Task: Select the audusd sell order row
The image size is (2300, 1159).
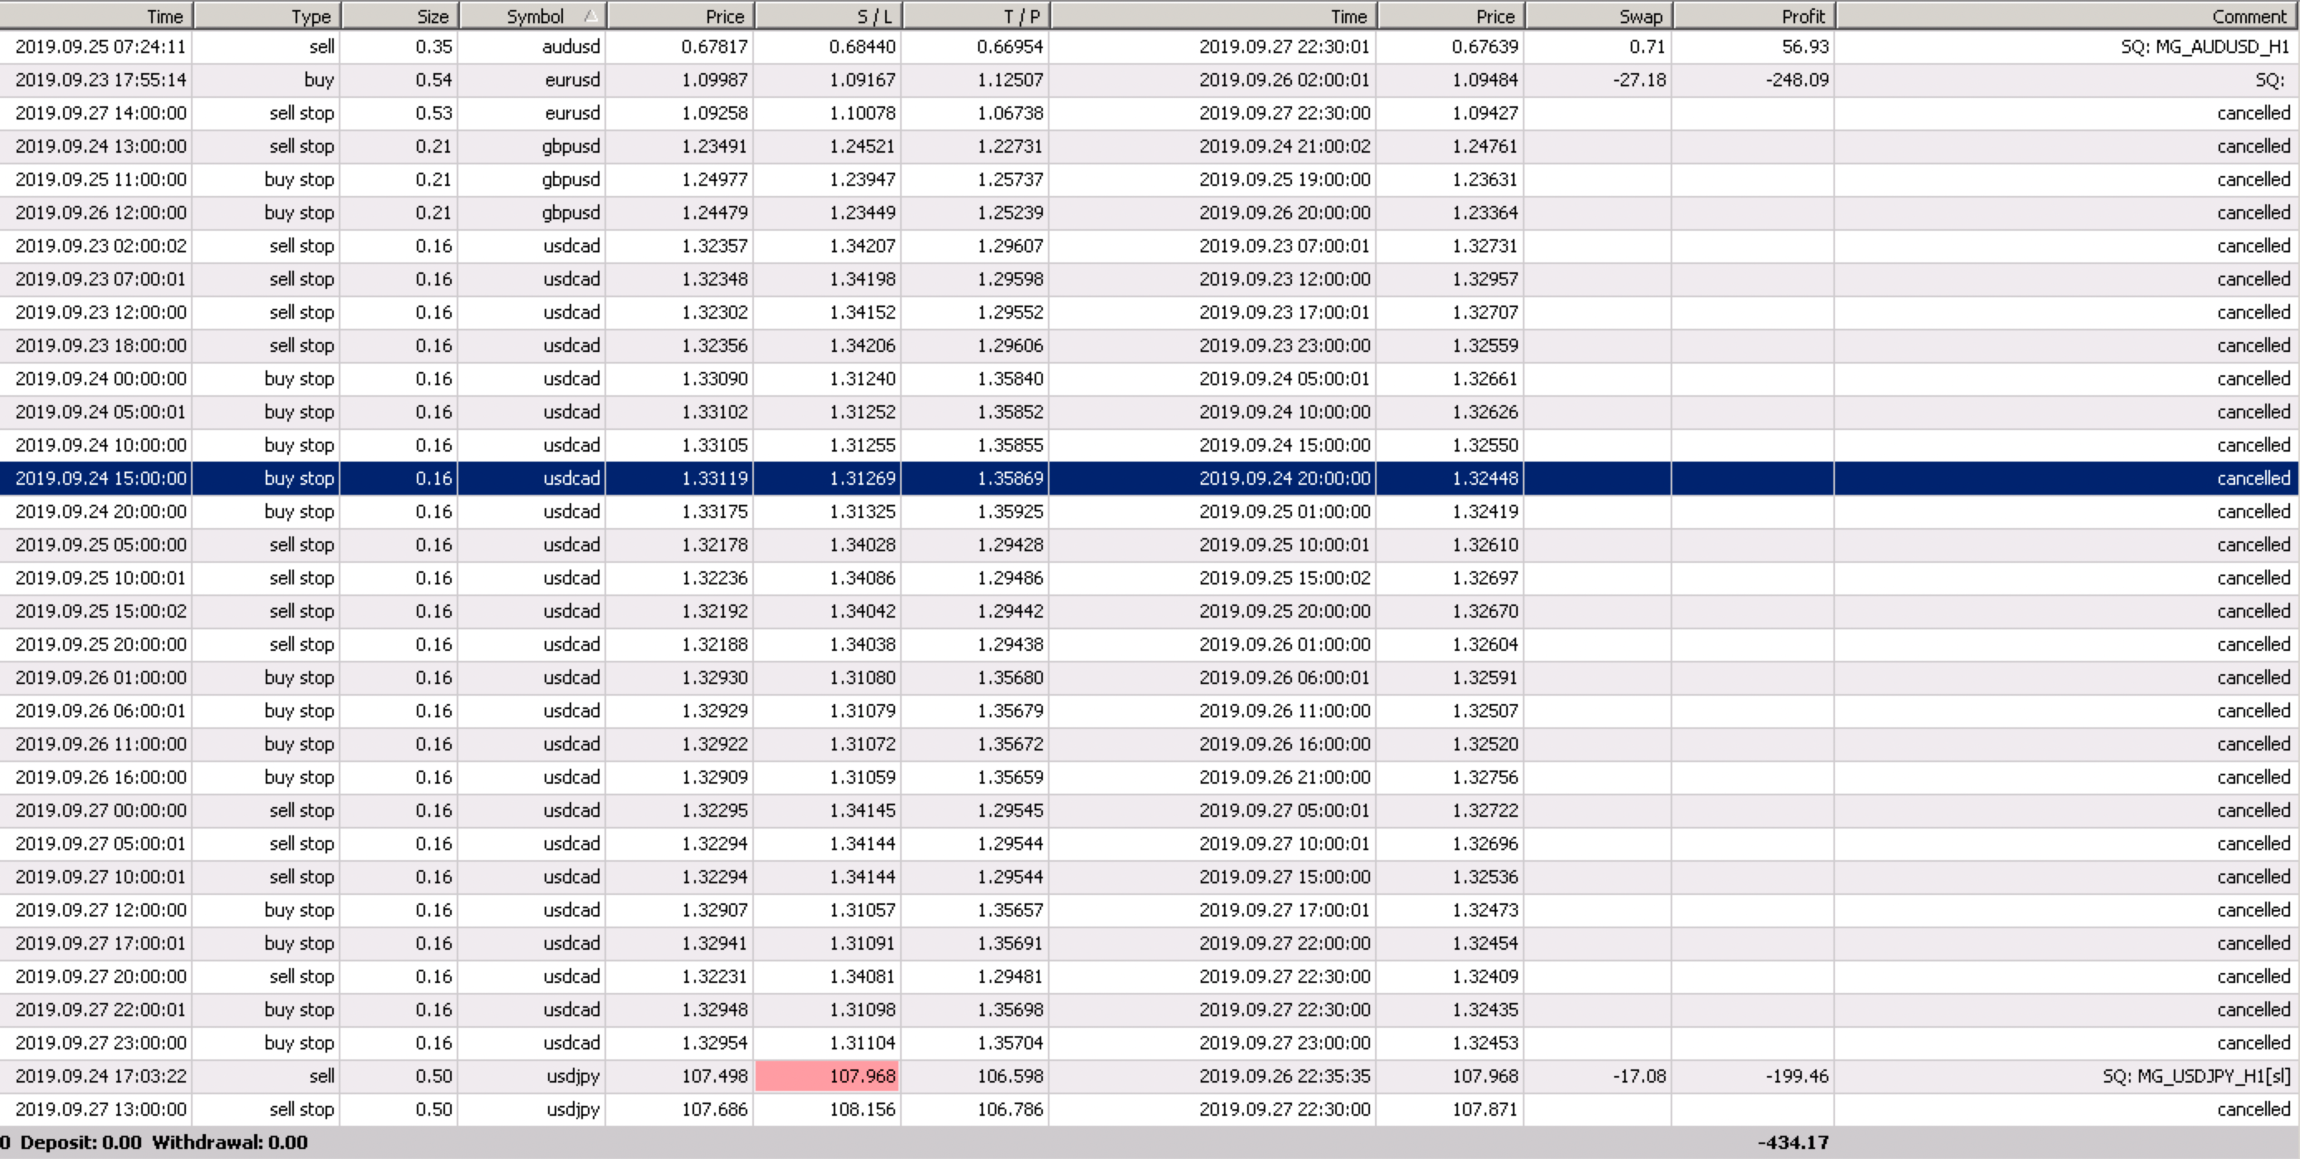Action: [571, 47]
